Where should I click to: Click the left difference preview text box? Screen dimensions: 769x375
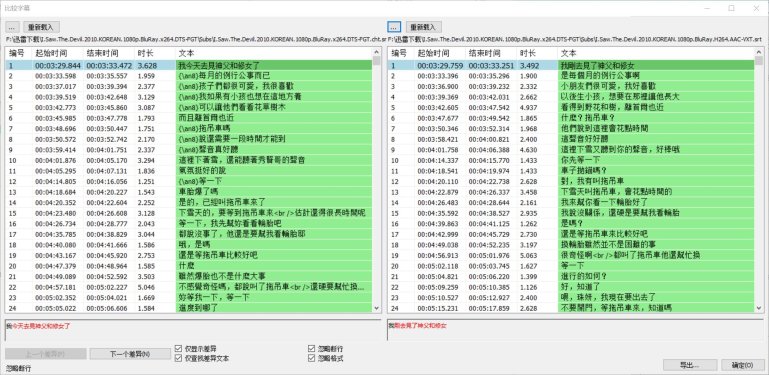tap(193, 330)
